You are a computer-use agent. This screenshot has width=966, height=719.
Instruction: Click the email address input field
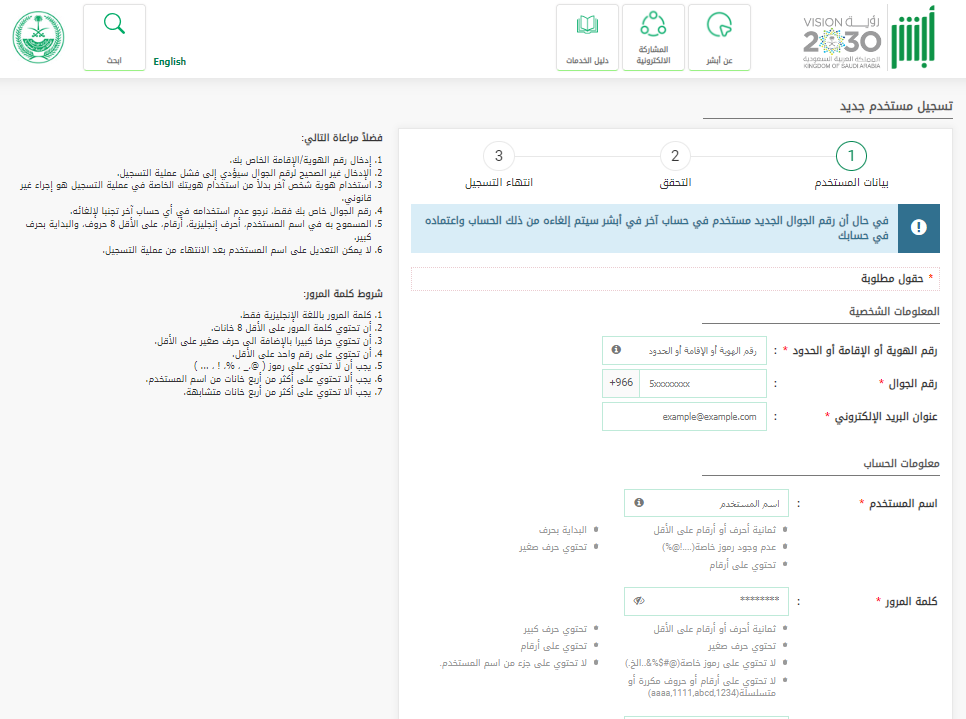click(684, 416)
